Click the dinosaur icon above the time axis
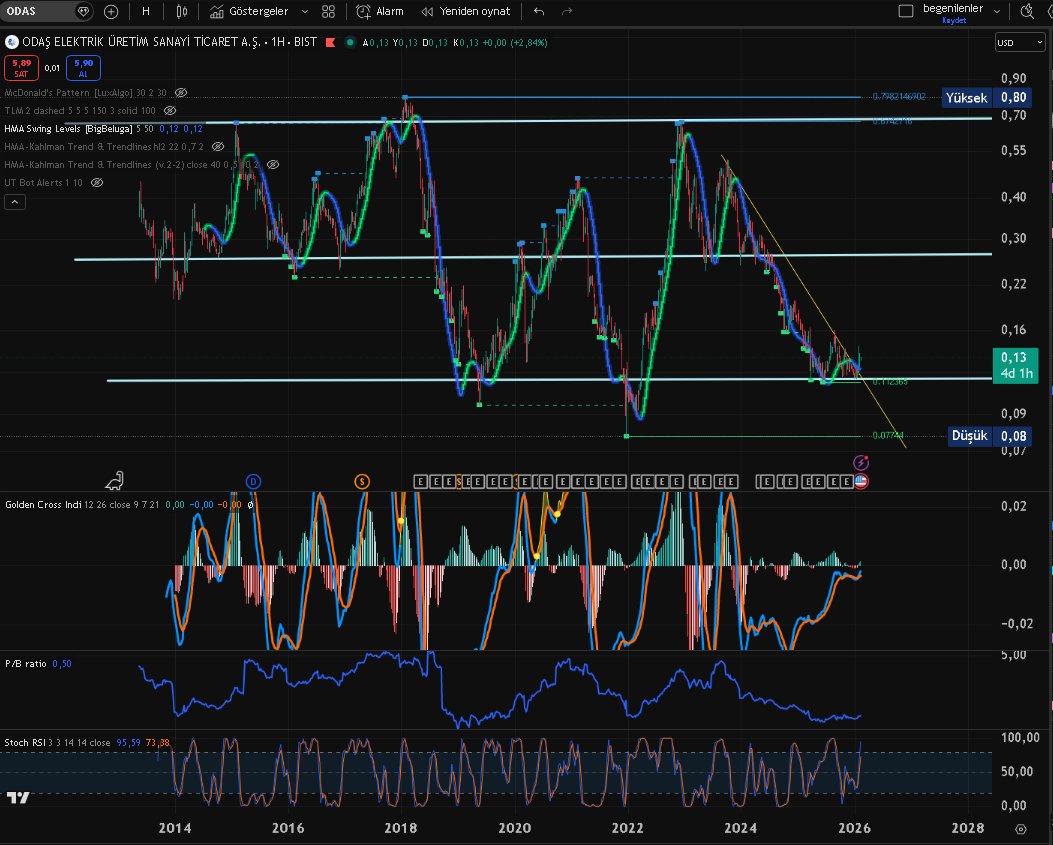Screen dimensions: 1053x845 [115, 480]
